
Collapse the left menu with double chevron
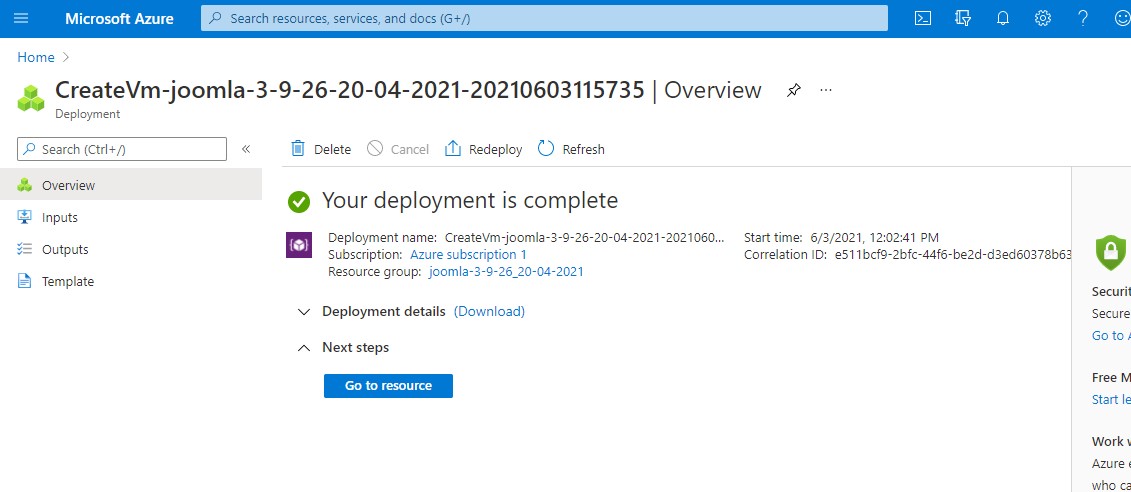246,149
